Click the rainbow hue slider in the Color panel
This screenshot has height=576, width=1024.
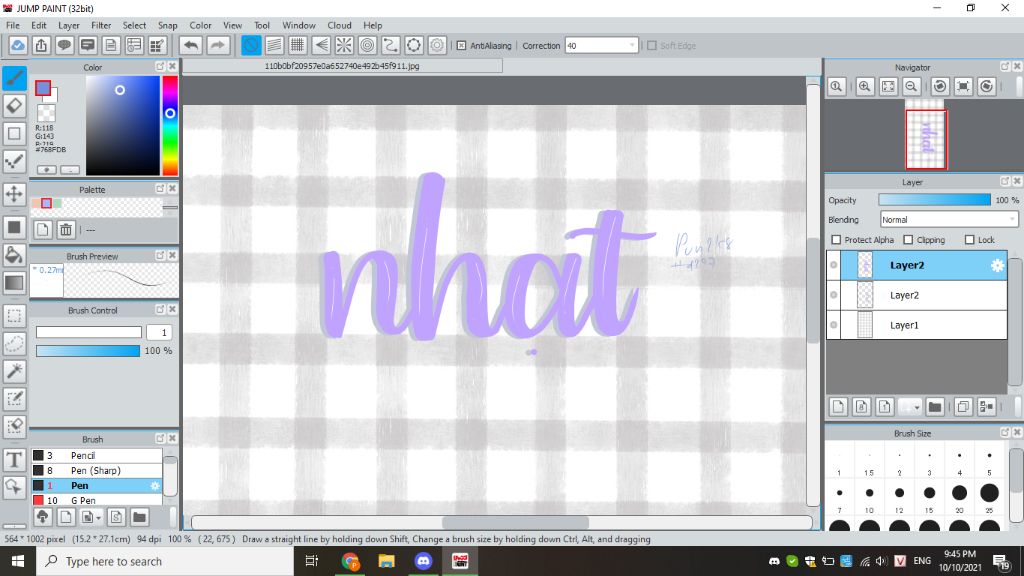point(170,125)
